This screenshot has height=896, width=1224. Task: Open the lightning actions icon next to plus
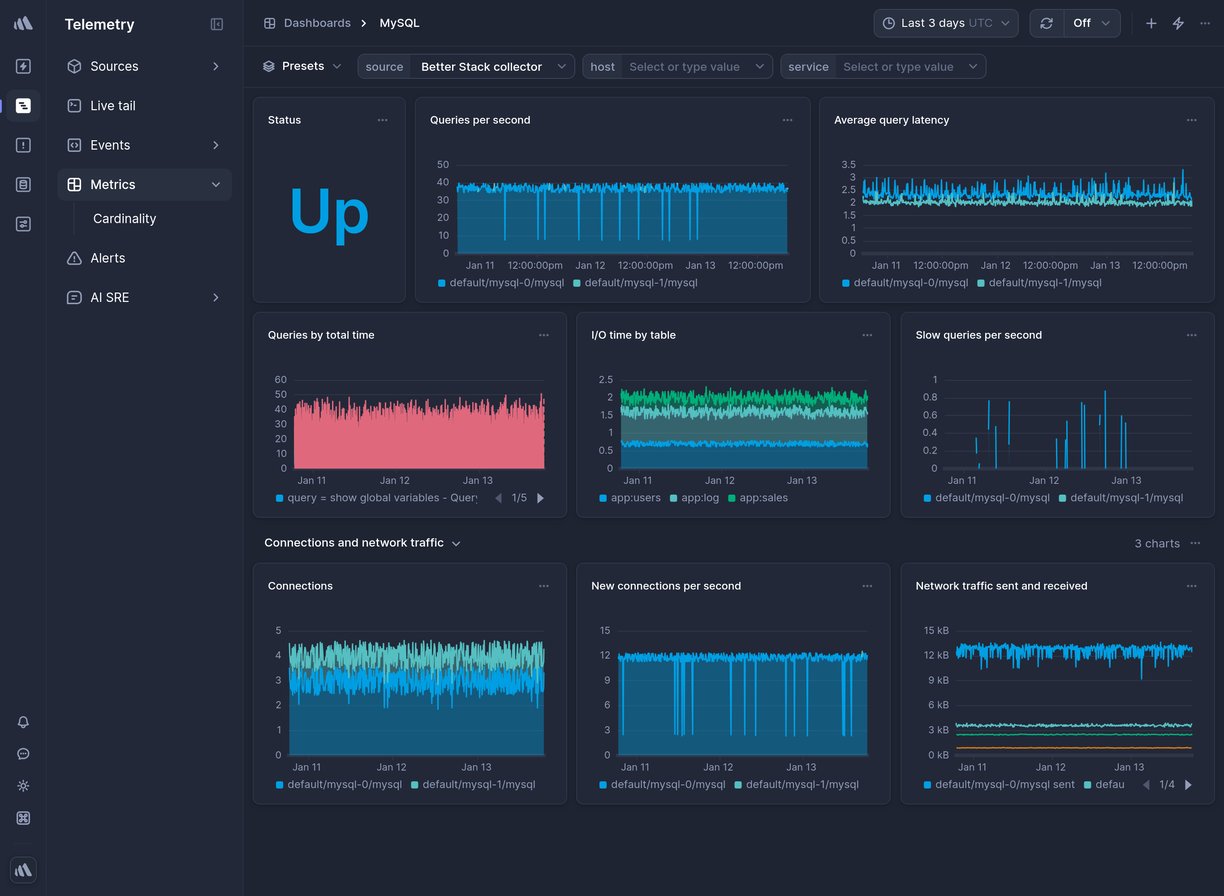pos(1178,22)
